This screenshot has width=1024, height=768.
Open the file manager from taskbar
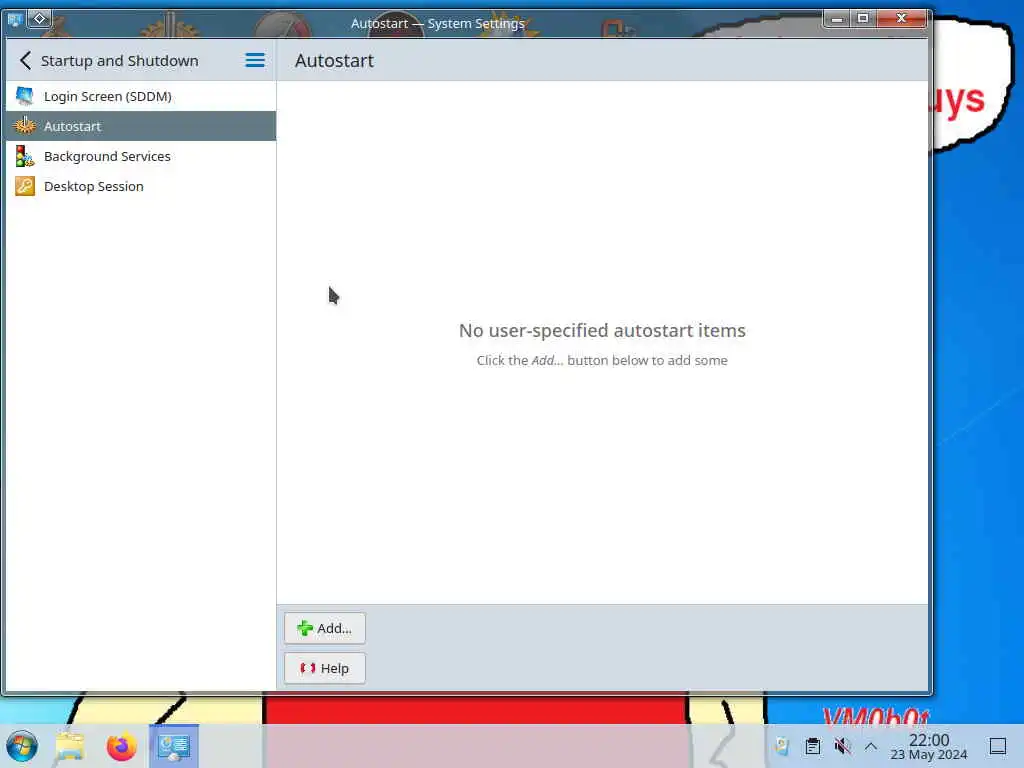pos(70,746)
